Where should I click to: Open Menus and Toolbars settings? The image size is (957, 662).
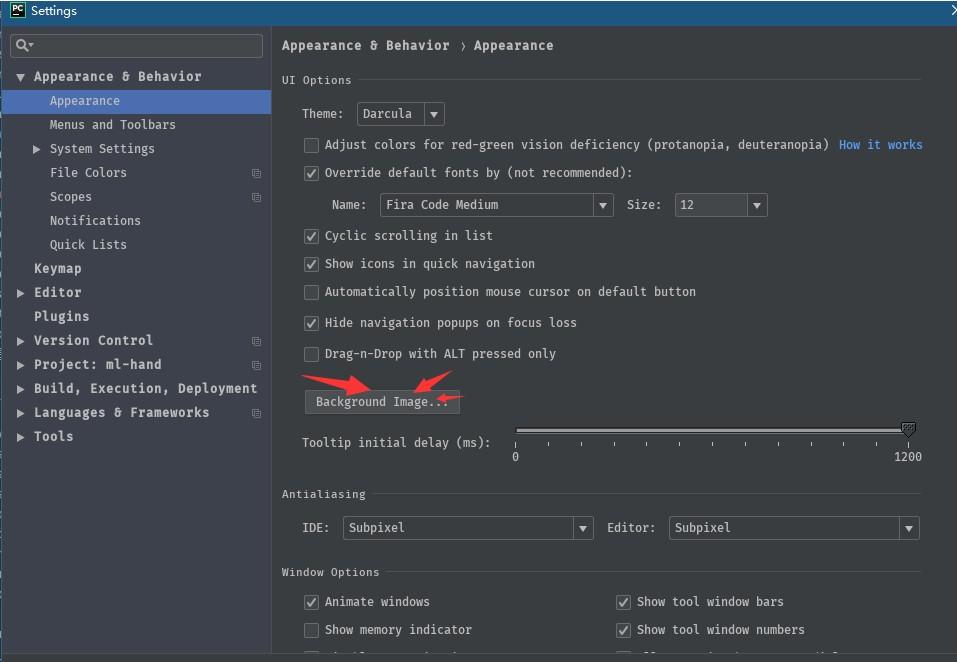point(112,125)
